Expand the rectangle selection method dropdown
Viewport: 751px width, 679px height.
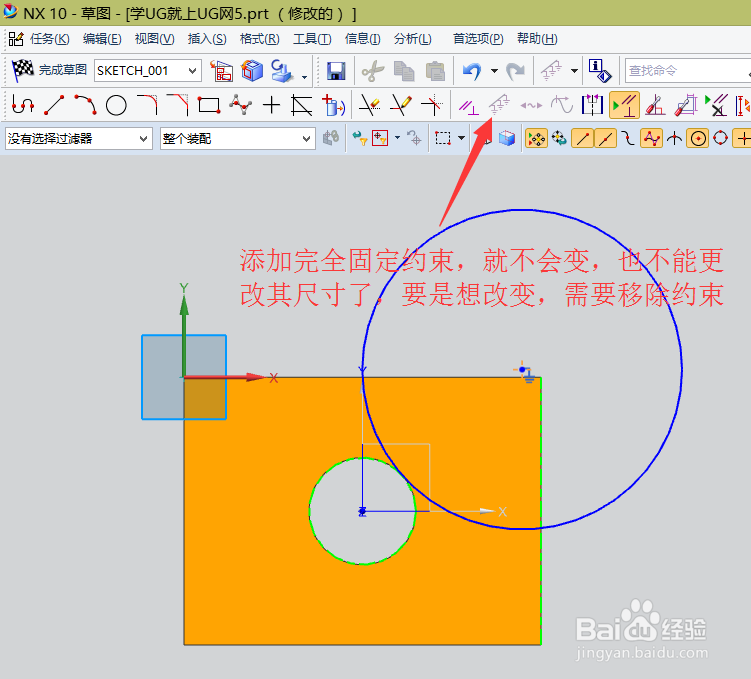461,138
